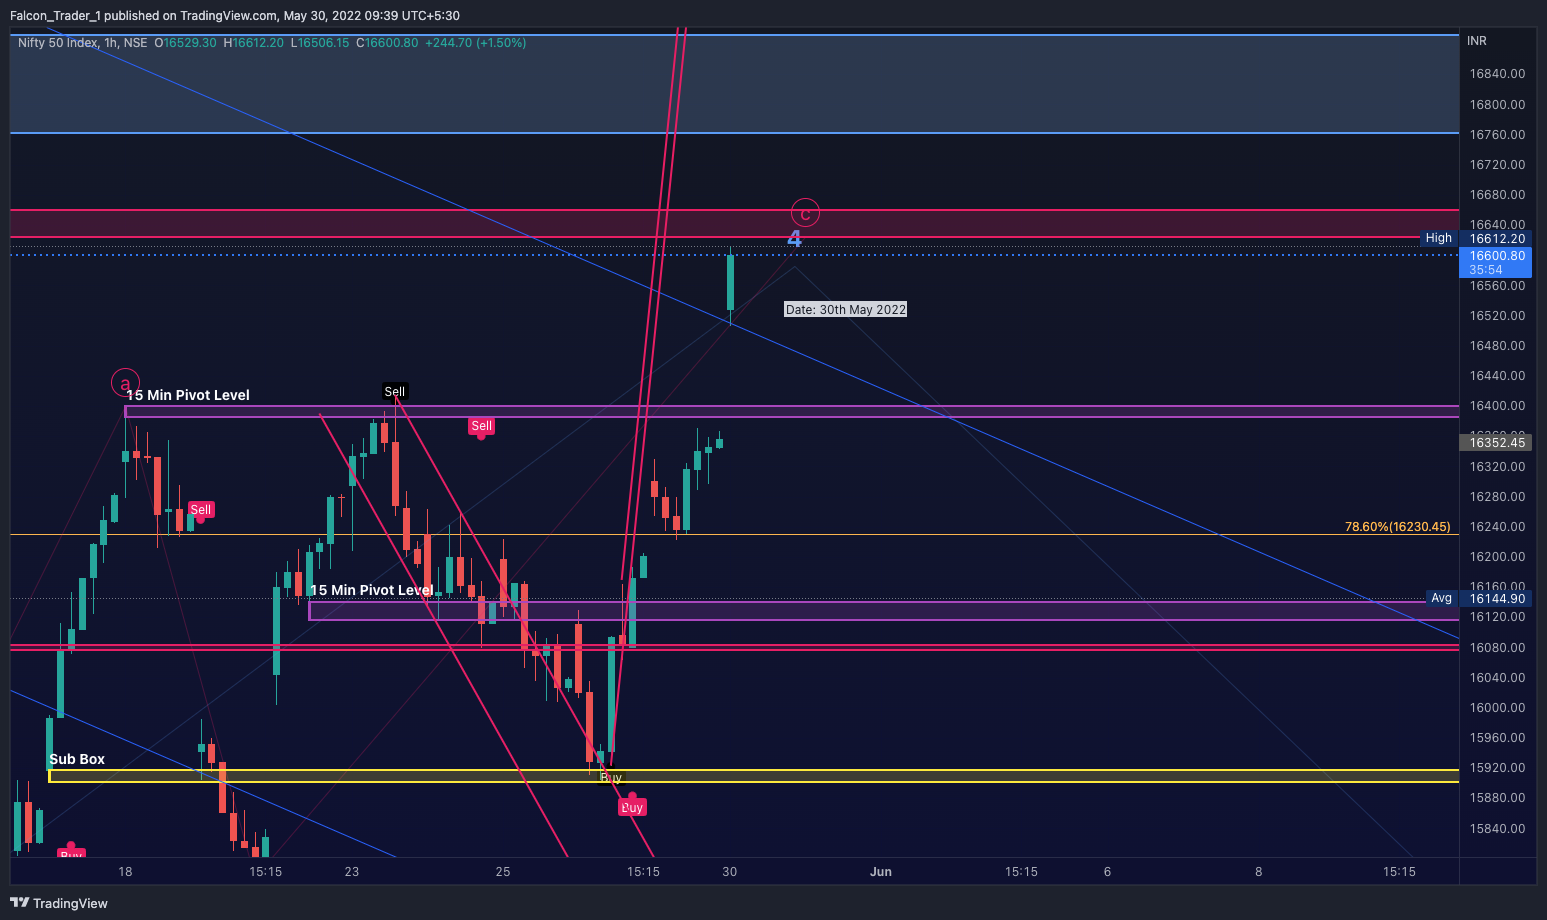Click the 15840.00 price axis tick
1547x920 pixels.
1497,828
